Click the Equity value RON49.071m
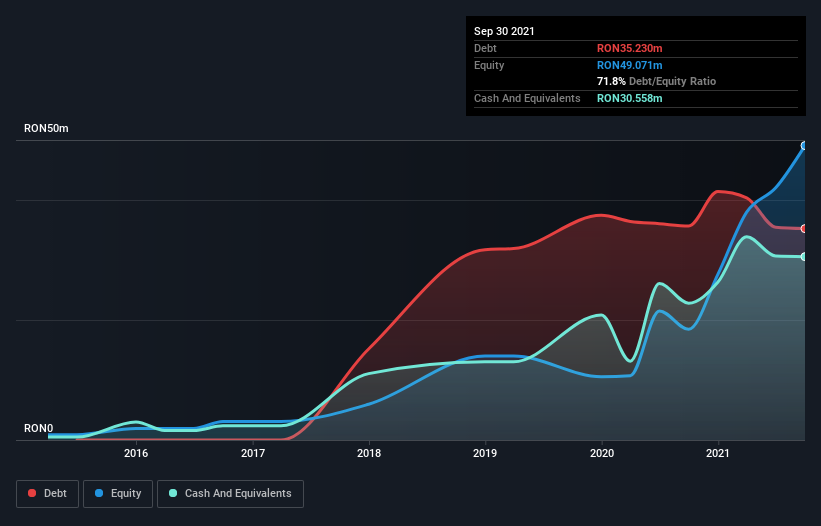821x526 pixels. 629,65
